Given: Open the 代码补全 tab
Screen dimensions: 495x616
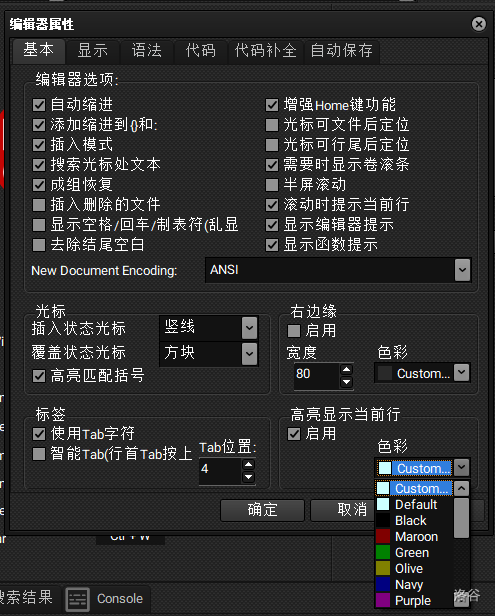Looking at the screenshot, I should 266,51.
